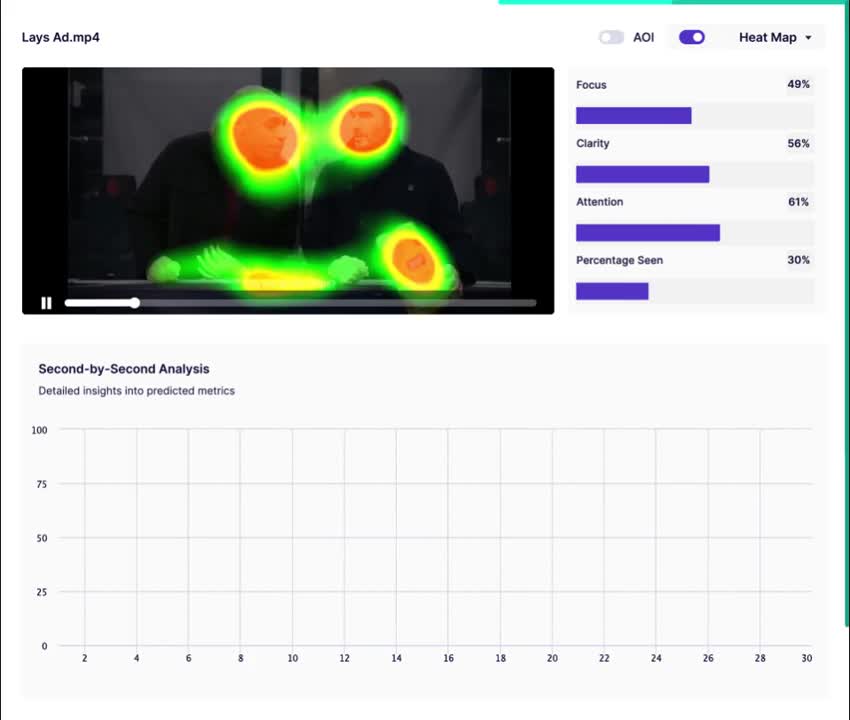Click the chart y-axis label 100
850x720 pixels.
point(40,430)
